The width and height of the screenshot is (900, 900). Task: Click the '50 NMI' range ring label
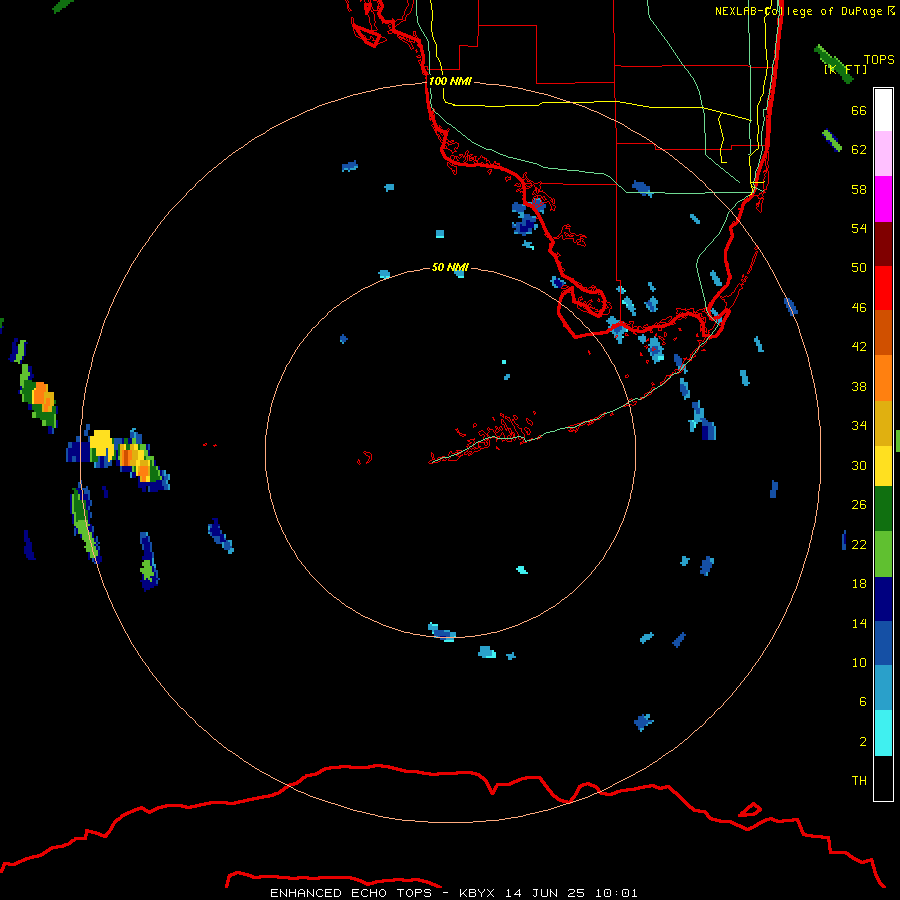click(450, 267)
